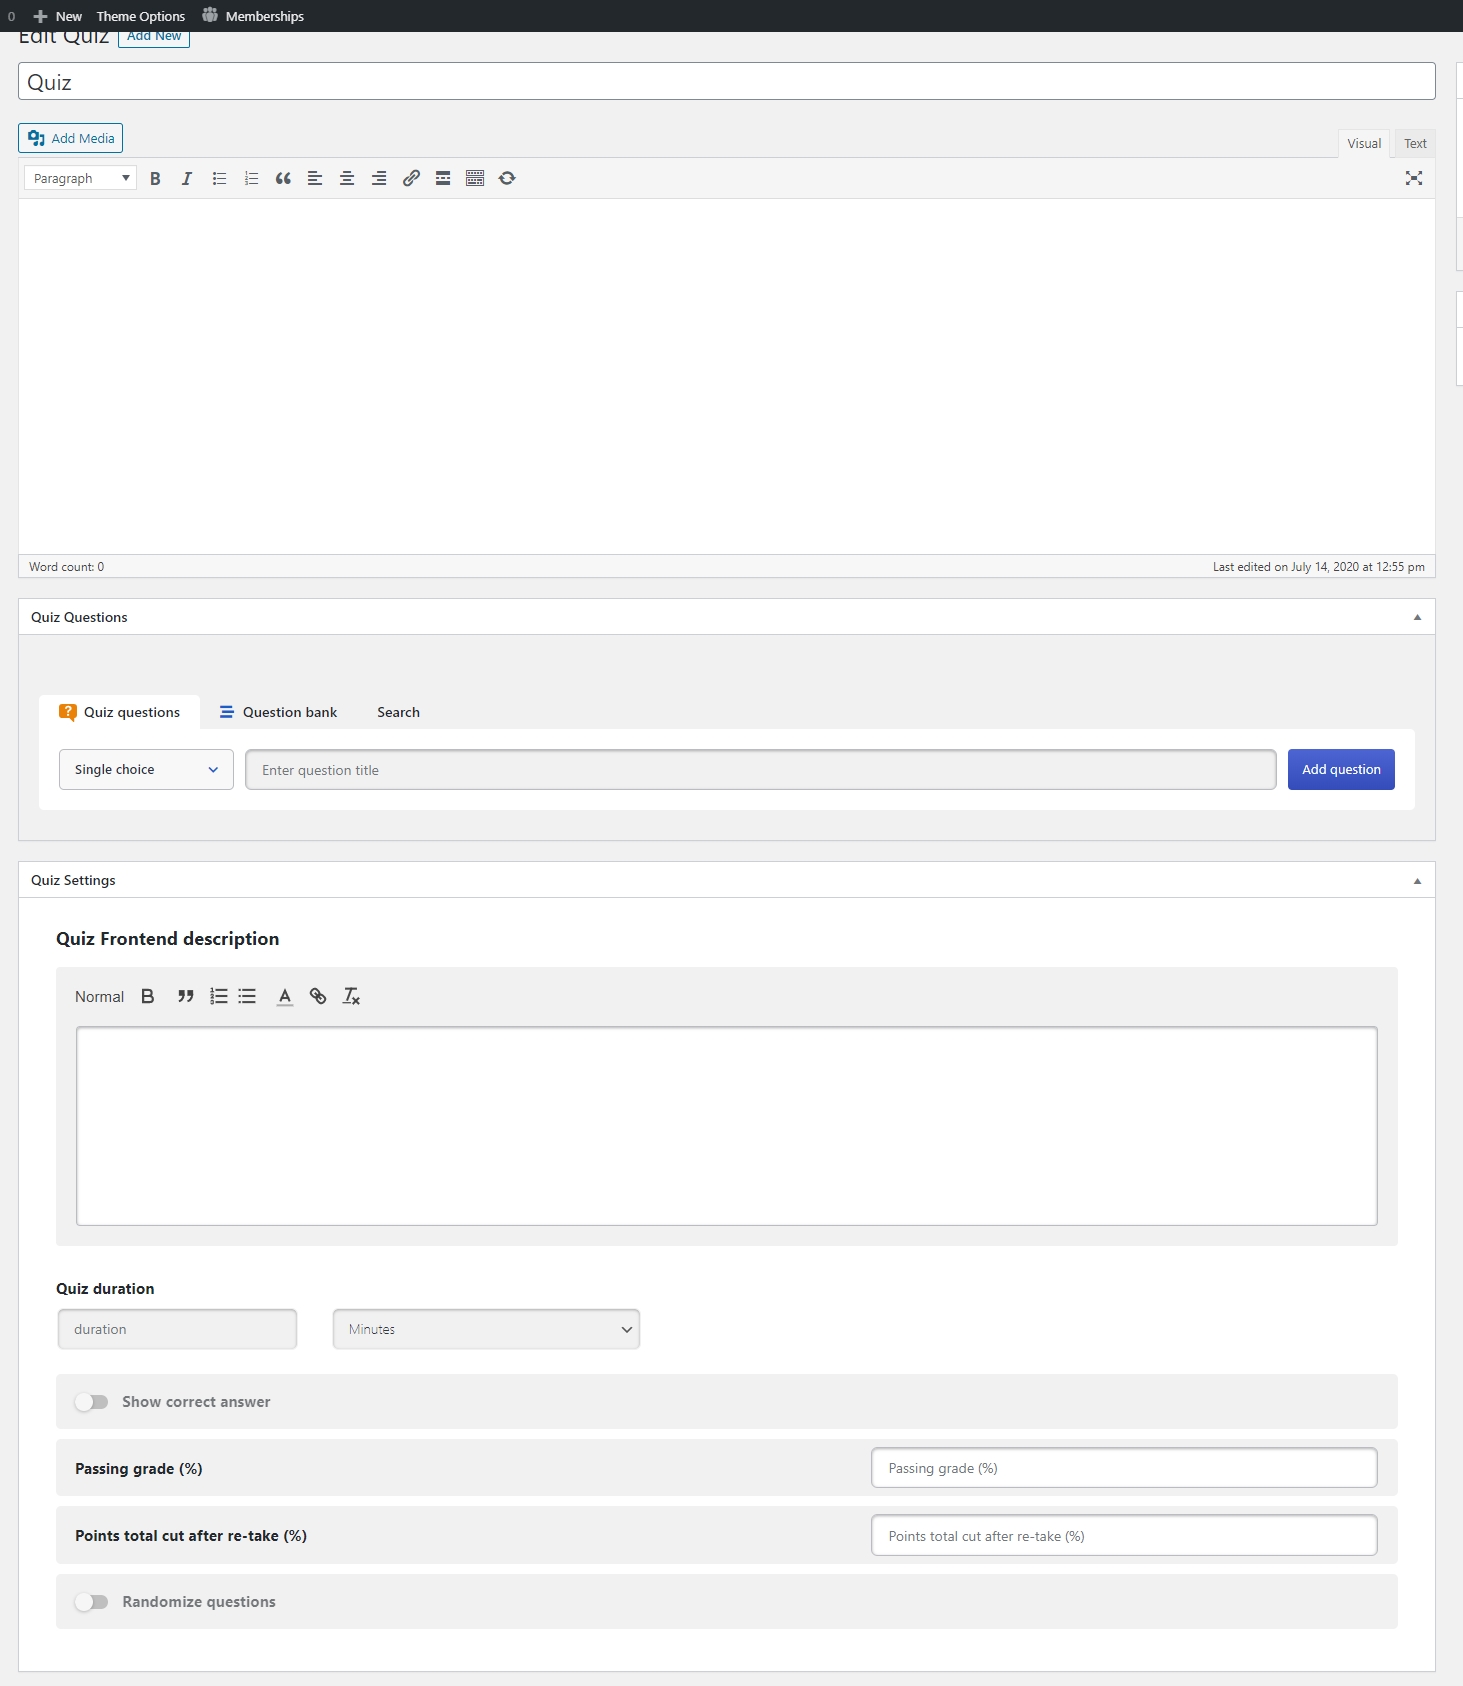Toggle the Show correct answer switch
The width and height of the screenshot is (1463, 1686).
[x=91, y=1402]
